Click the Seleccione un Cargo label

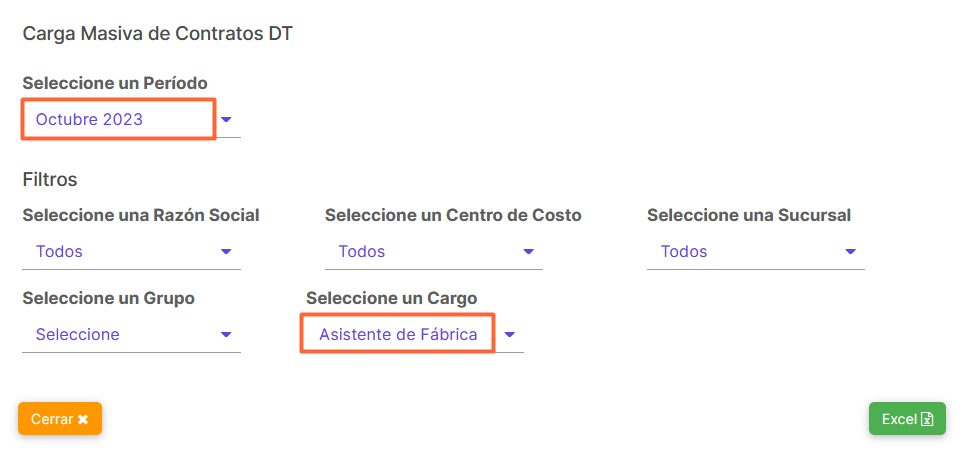point(392,298)
